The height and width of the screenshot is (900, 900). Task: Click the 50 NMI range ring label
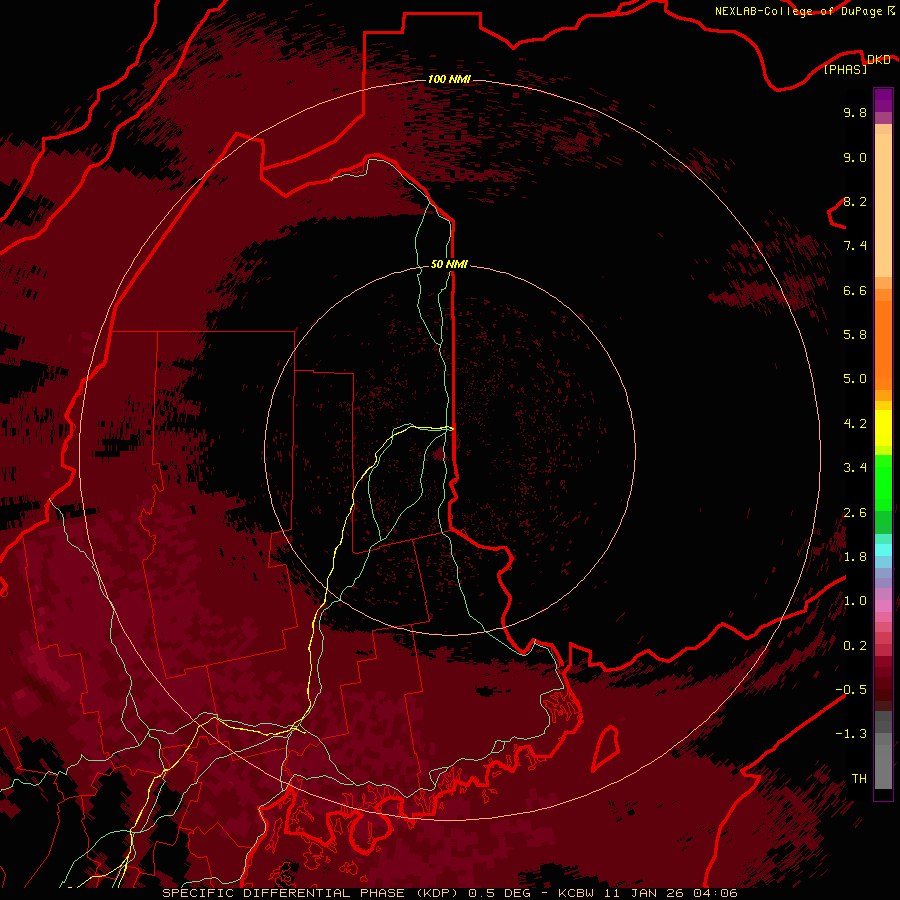click(x=449, y=265)
